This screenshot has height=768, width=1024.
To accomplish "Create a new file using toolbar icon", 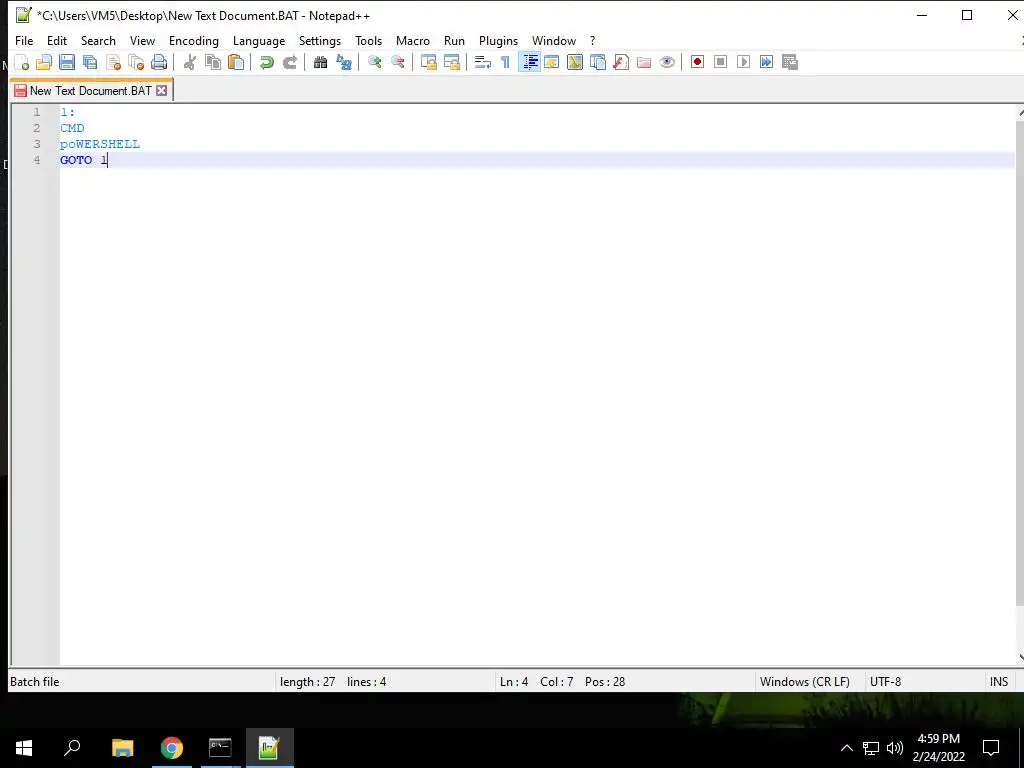I will click(22, 62).
